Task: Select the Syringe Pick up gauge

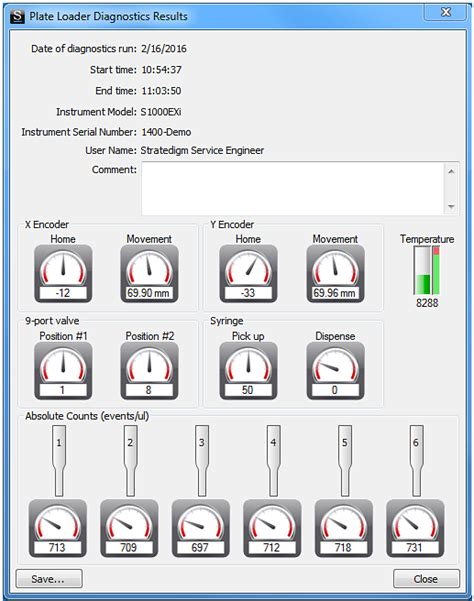Action: click(248, 371)
